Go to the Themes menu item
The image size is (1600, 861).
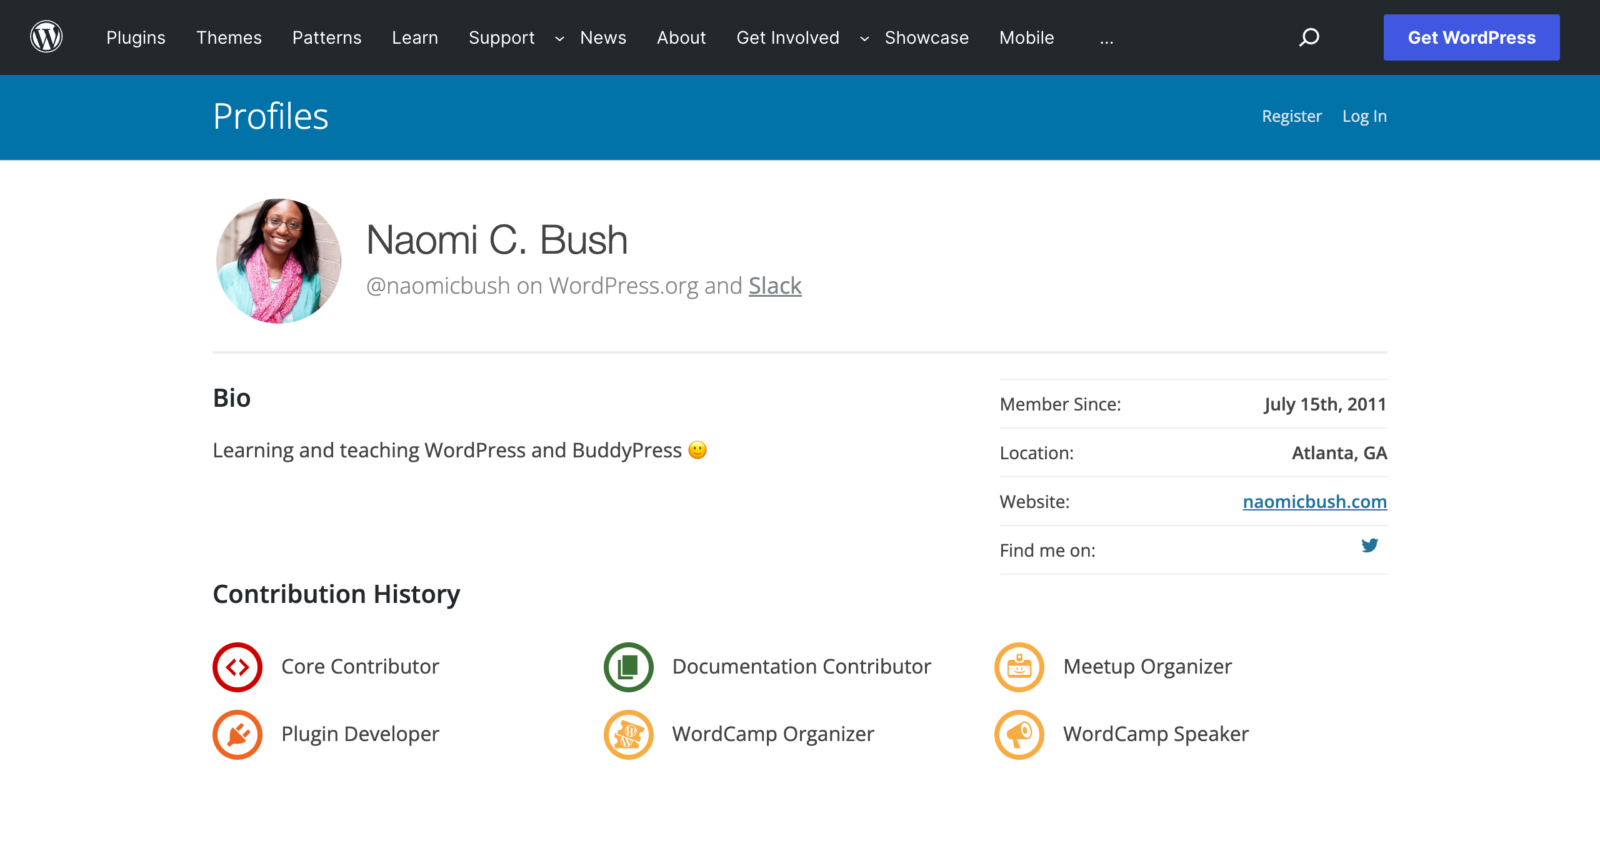pos(229,37)
